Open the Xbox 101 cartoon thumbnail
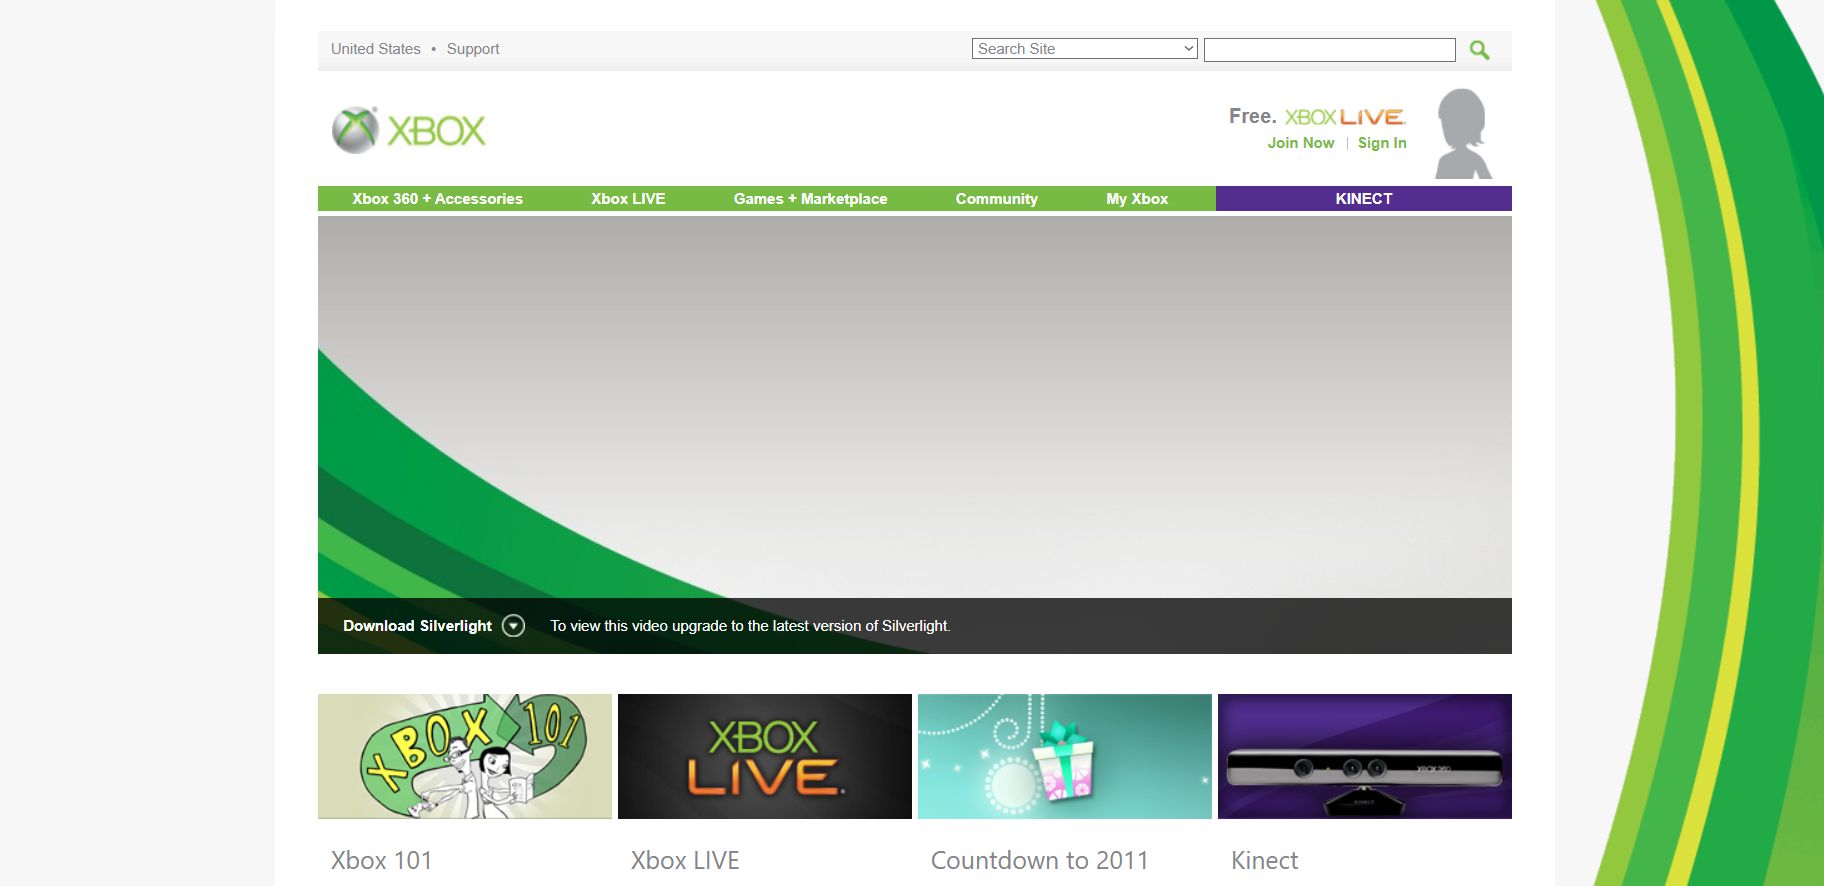Viewport: 1824px width, 886px height. tap(465, 757)
